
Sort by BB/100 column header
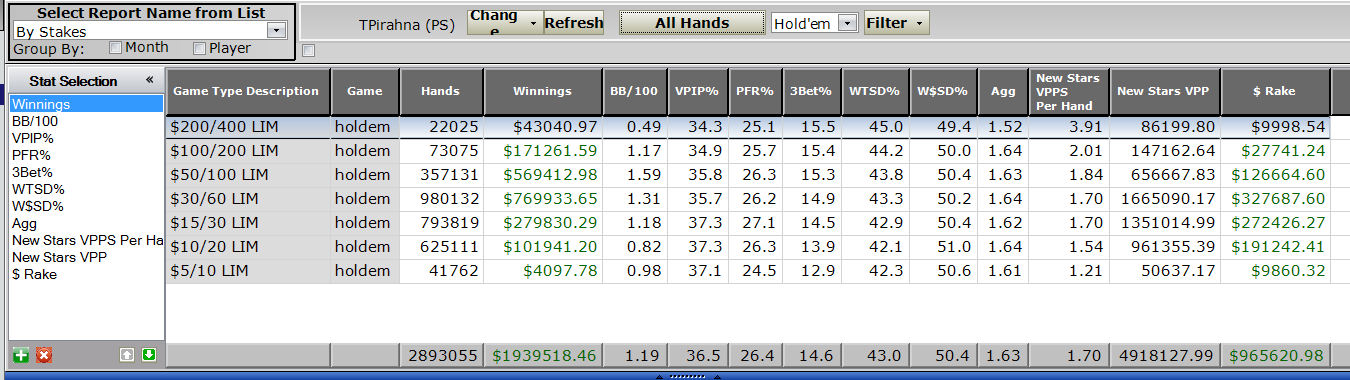(634, 91)
